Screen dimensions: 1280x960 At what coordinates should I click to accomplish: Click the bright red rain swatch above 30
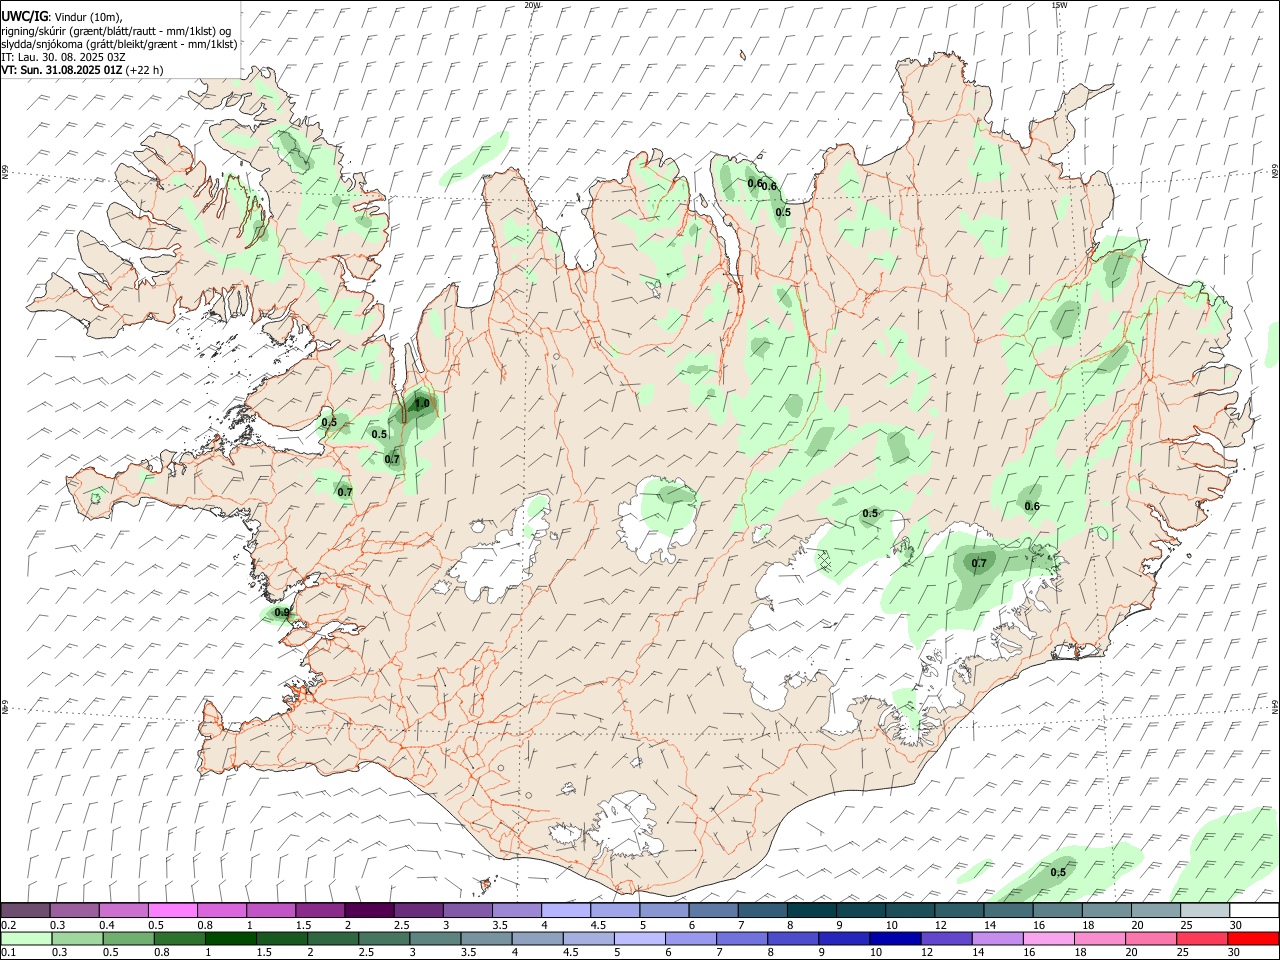click(1253, 939)
